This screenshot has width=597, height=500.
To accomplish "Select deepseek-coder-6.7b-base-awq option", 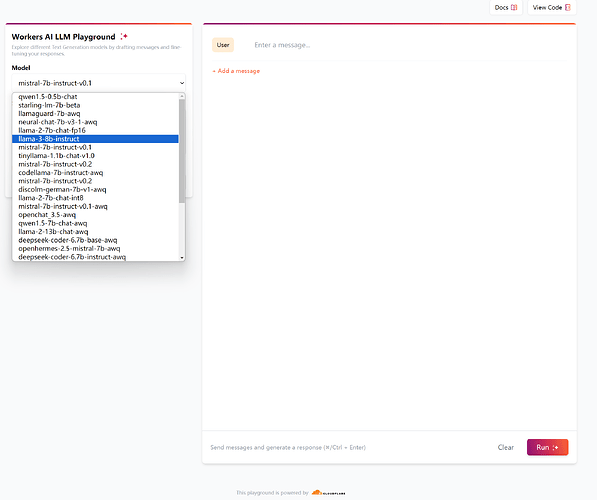I will (95, 240).
